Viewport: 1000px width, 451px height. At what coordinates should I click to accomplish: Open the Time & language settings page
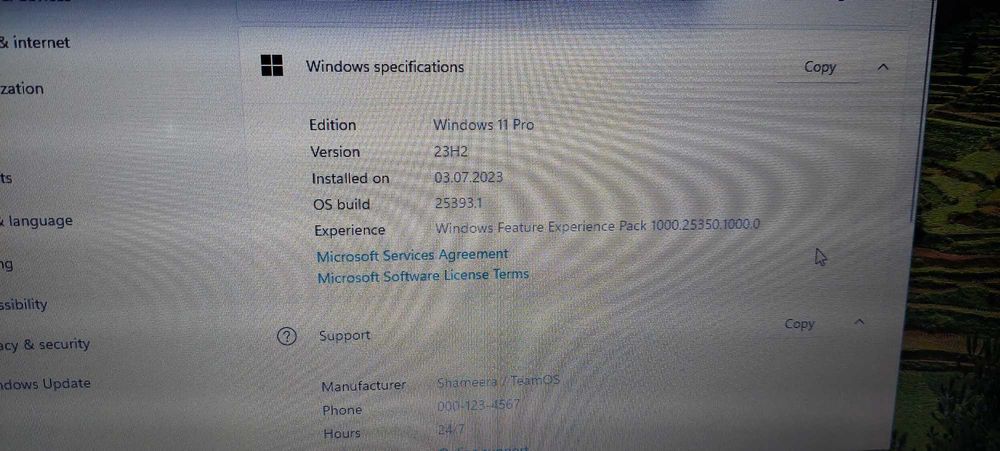(36, 221)
